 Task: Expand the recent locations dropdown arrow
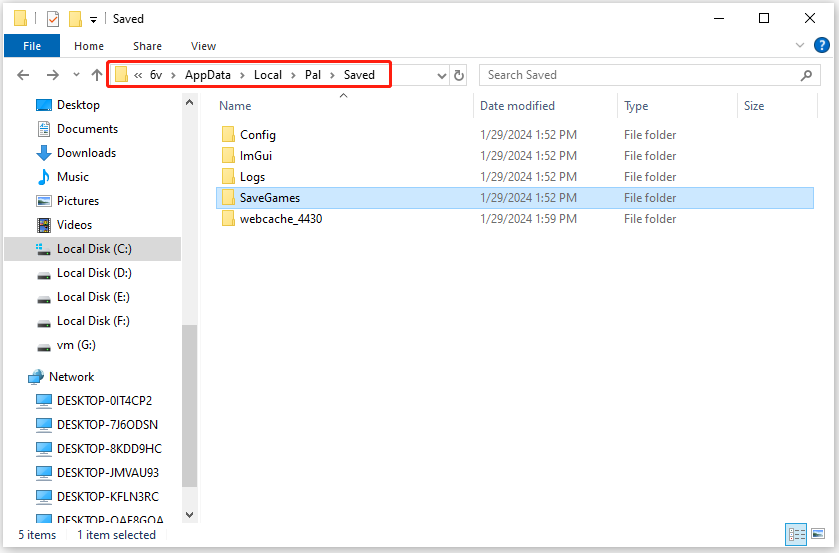(76, 75)
